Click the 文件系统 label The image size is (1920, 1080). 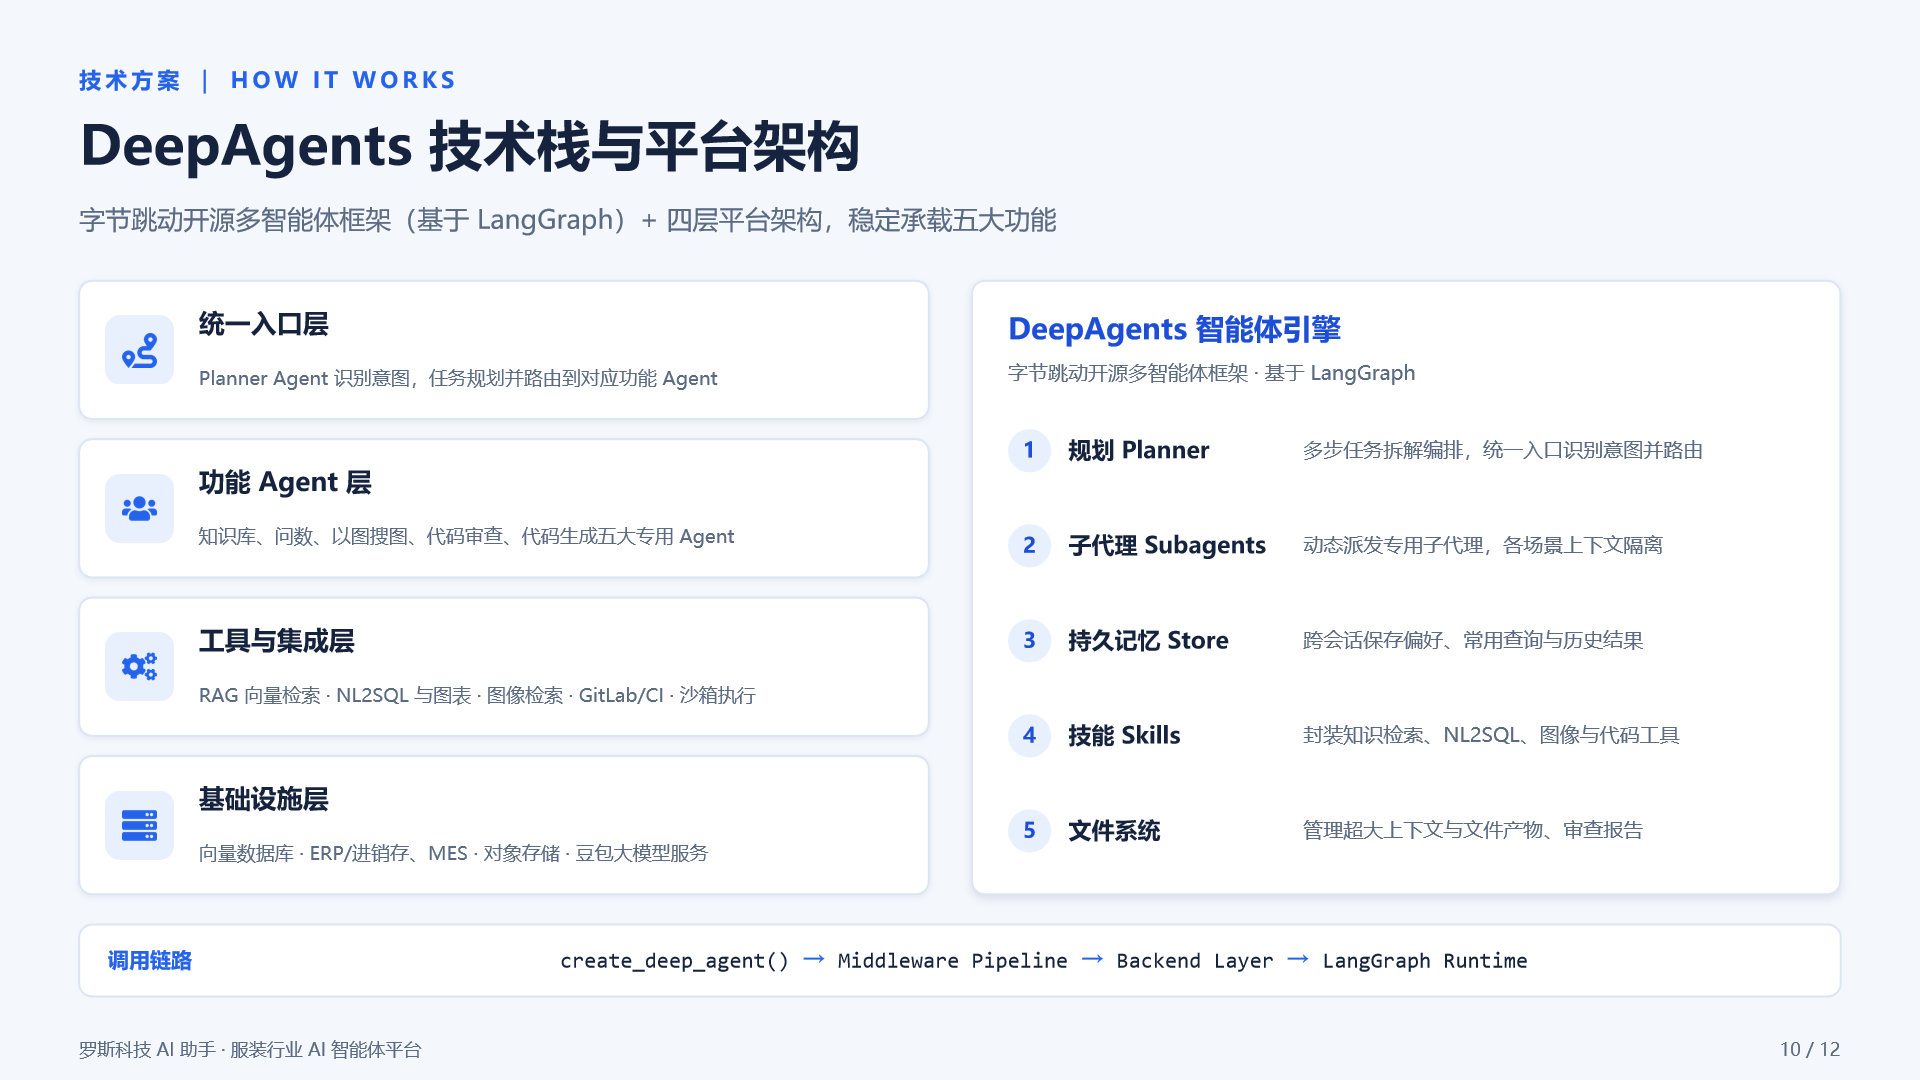(1114, 830)
